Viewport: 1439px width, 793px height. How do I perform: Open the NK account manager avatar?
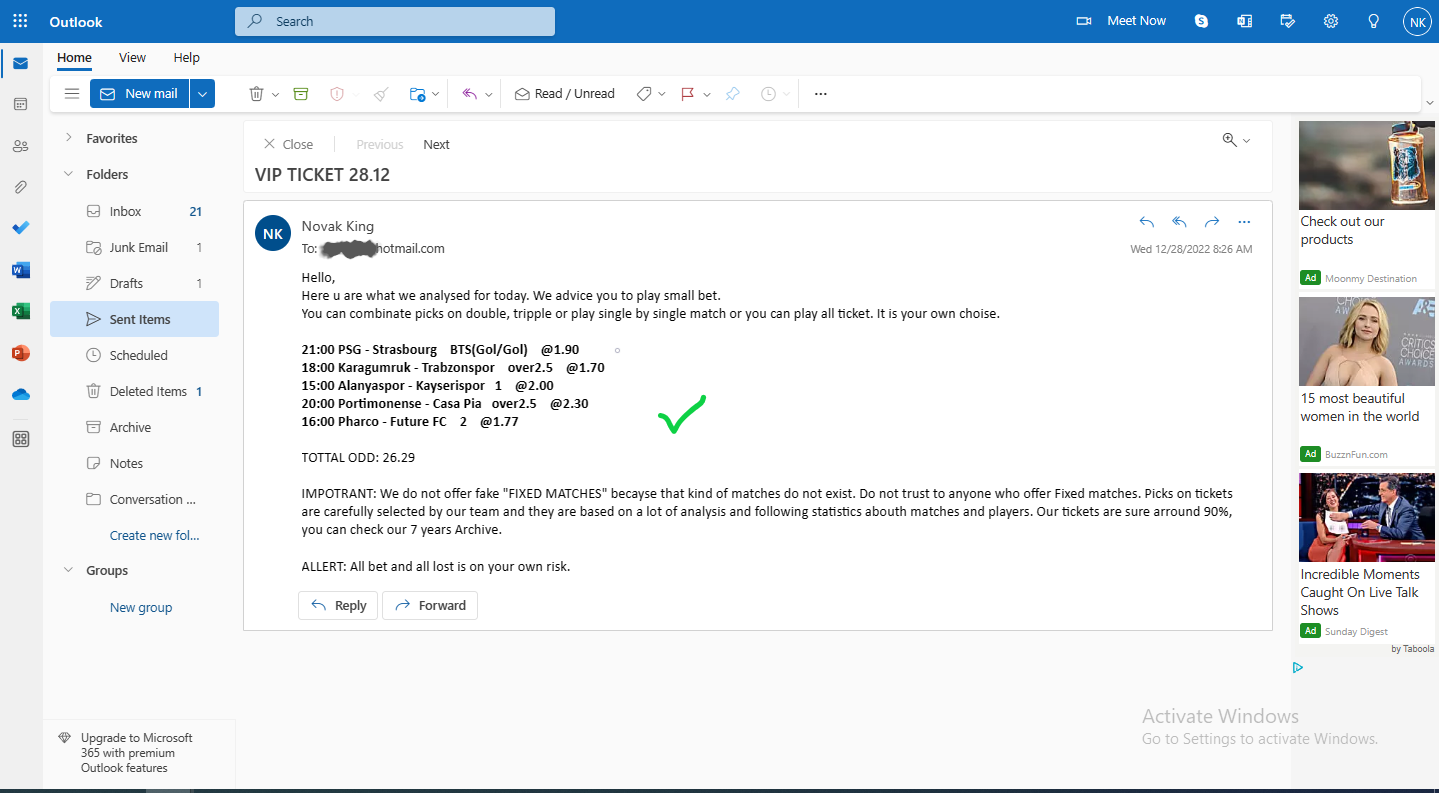1418,21
